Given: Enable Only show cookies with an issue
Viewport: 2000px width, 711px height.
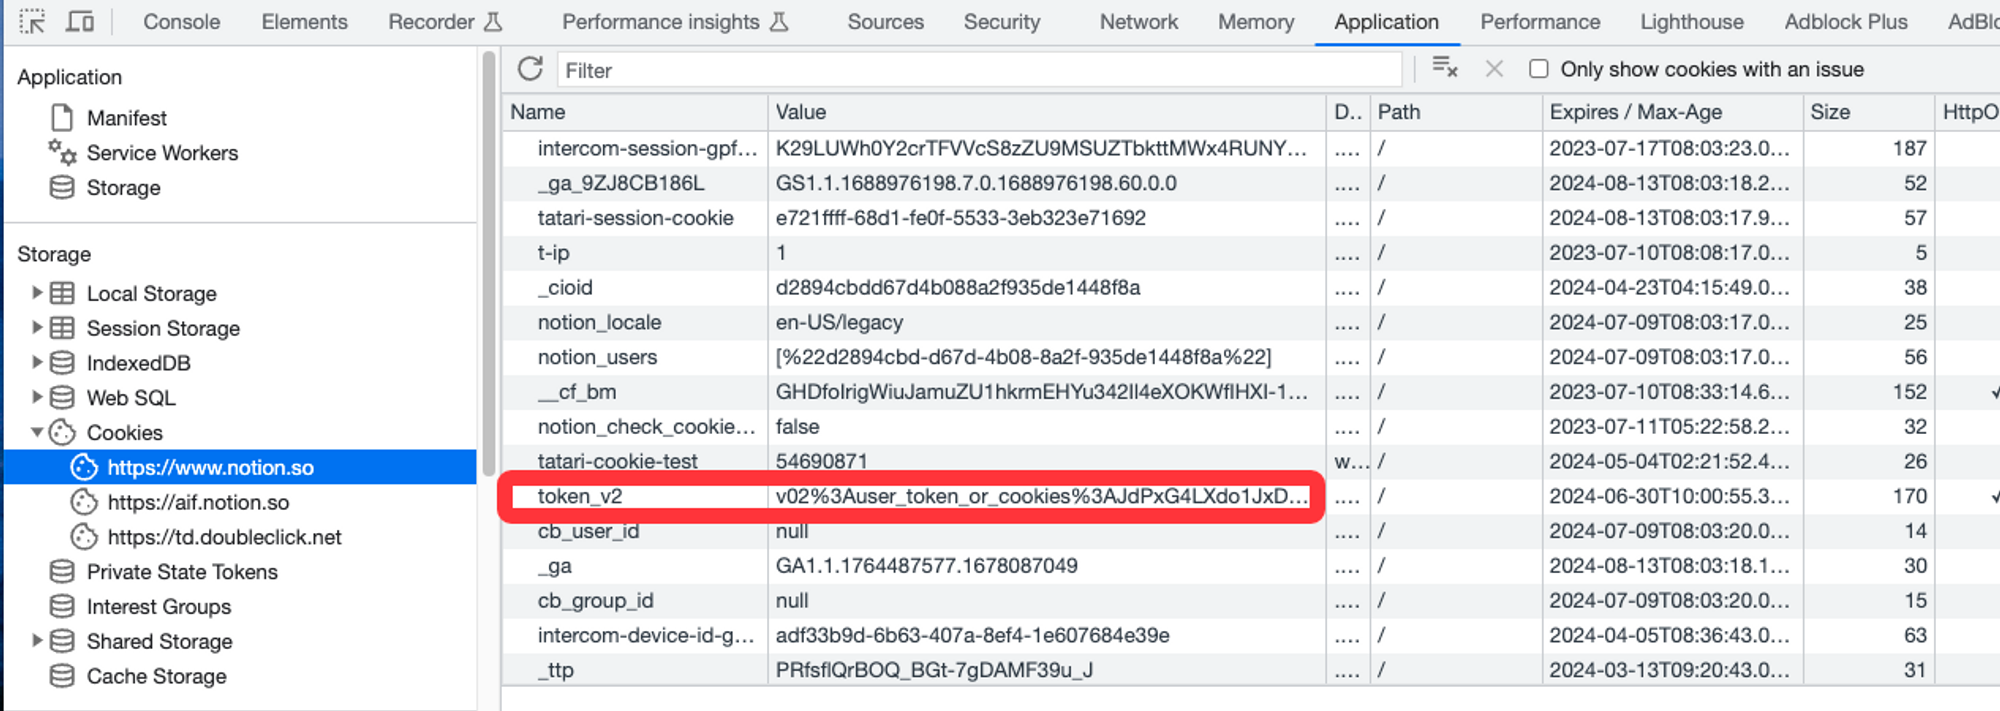Looking at the screenshot, I should point(1539,69).
